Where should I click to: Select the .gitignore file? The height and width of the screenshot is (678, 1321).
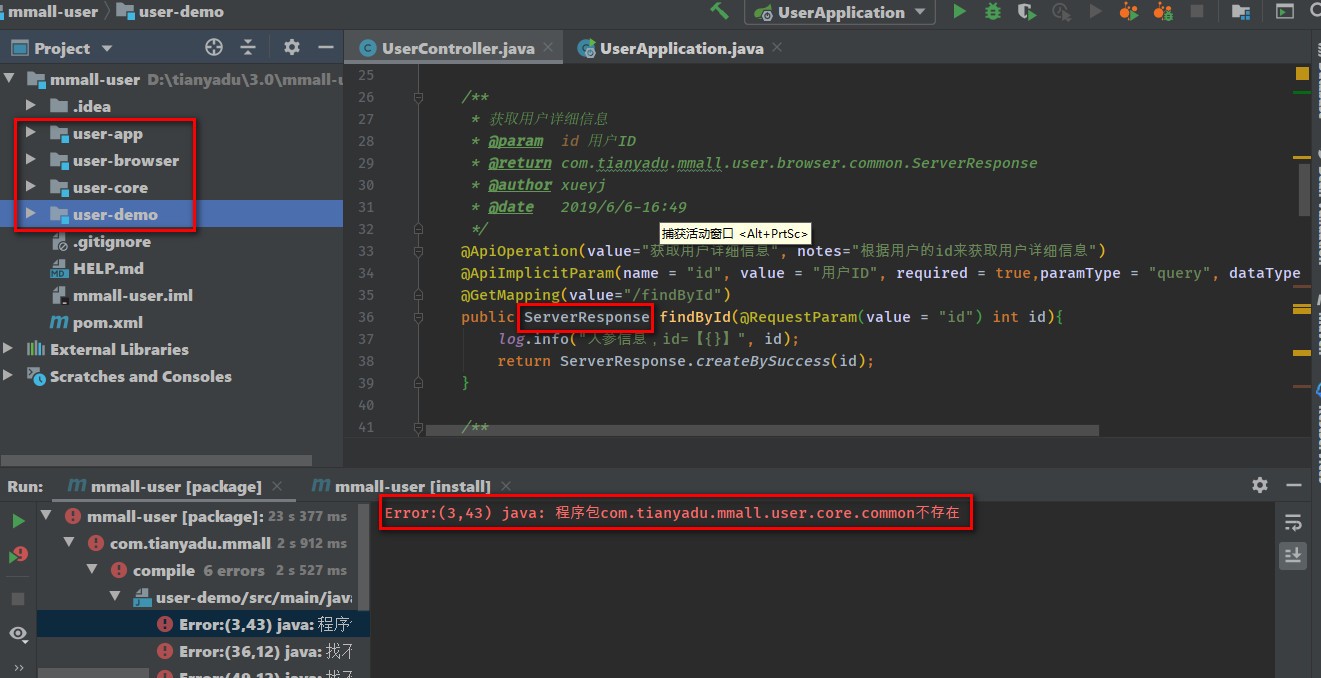[112, 241]
